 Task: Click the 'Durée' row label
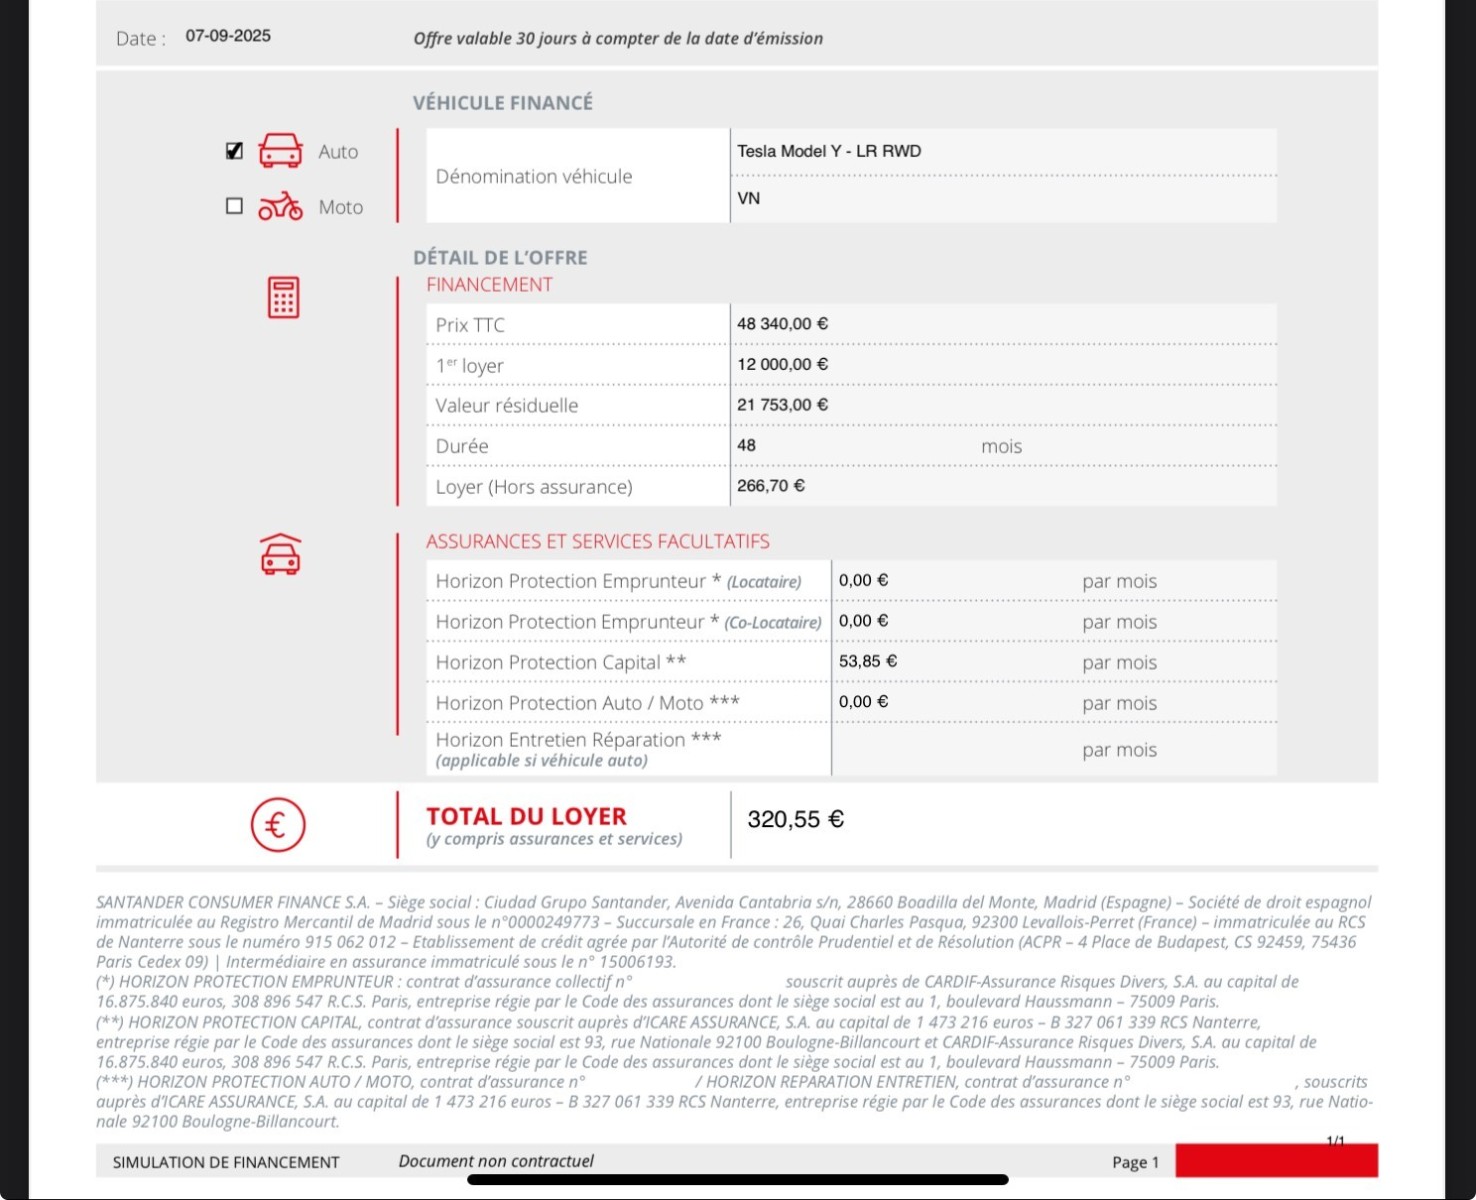point(462,446)
